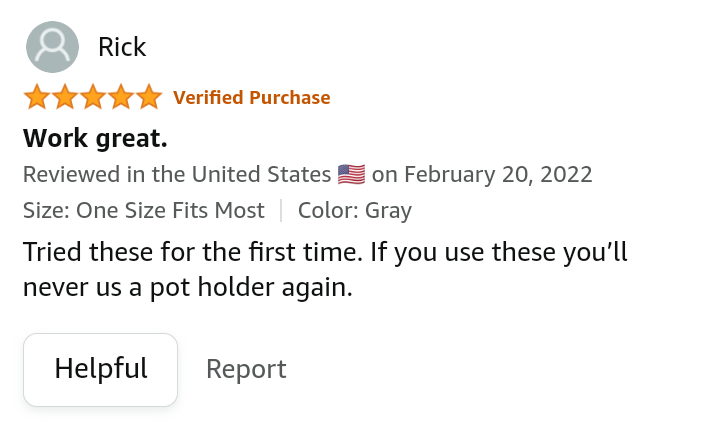Click the "Color: Gray" attribute
The image size is (718, 421).
[x=355, y=211]
